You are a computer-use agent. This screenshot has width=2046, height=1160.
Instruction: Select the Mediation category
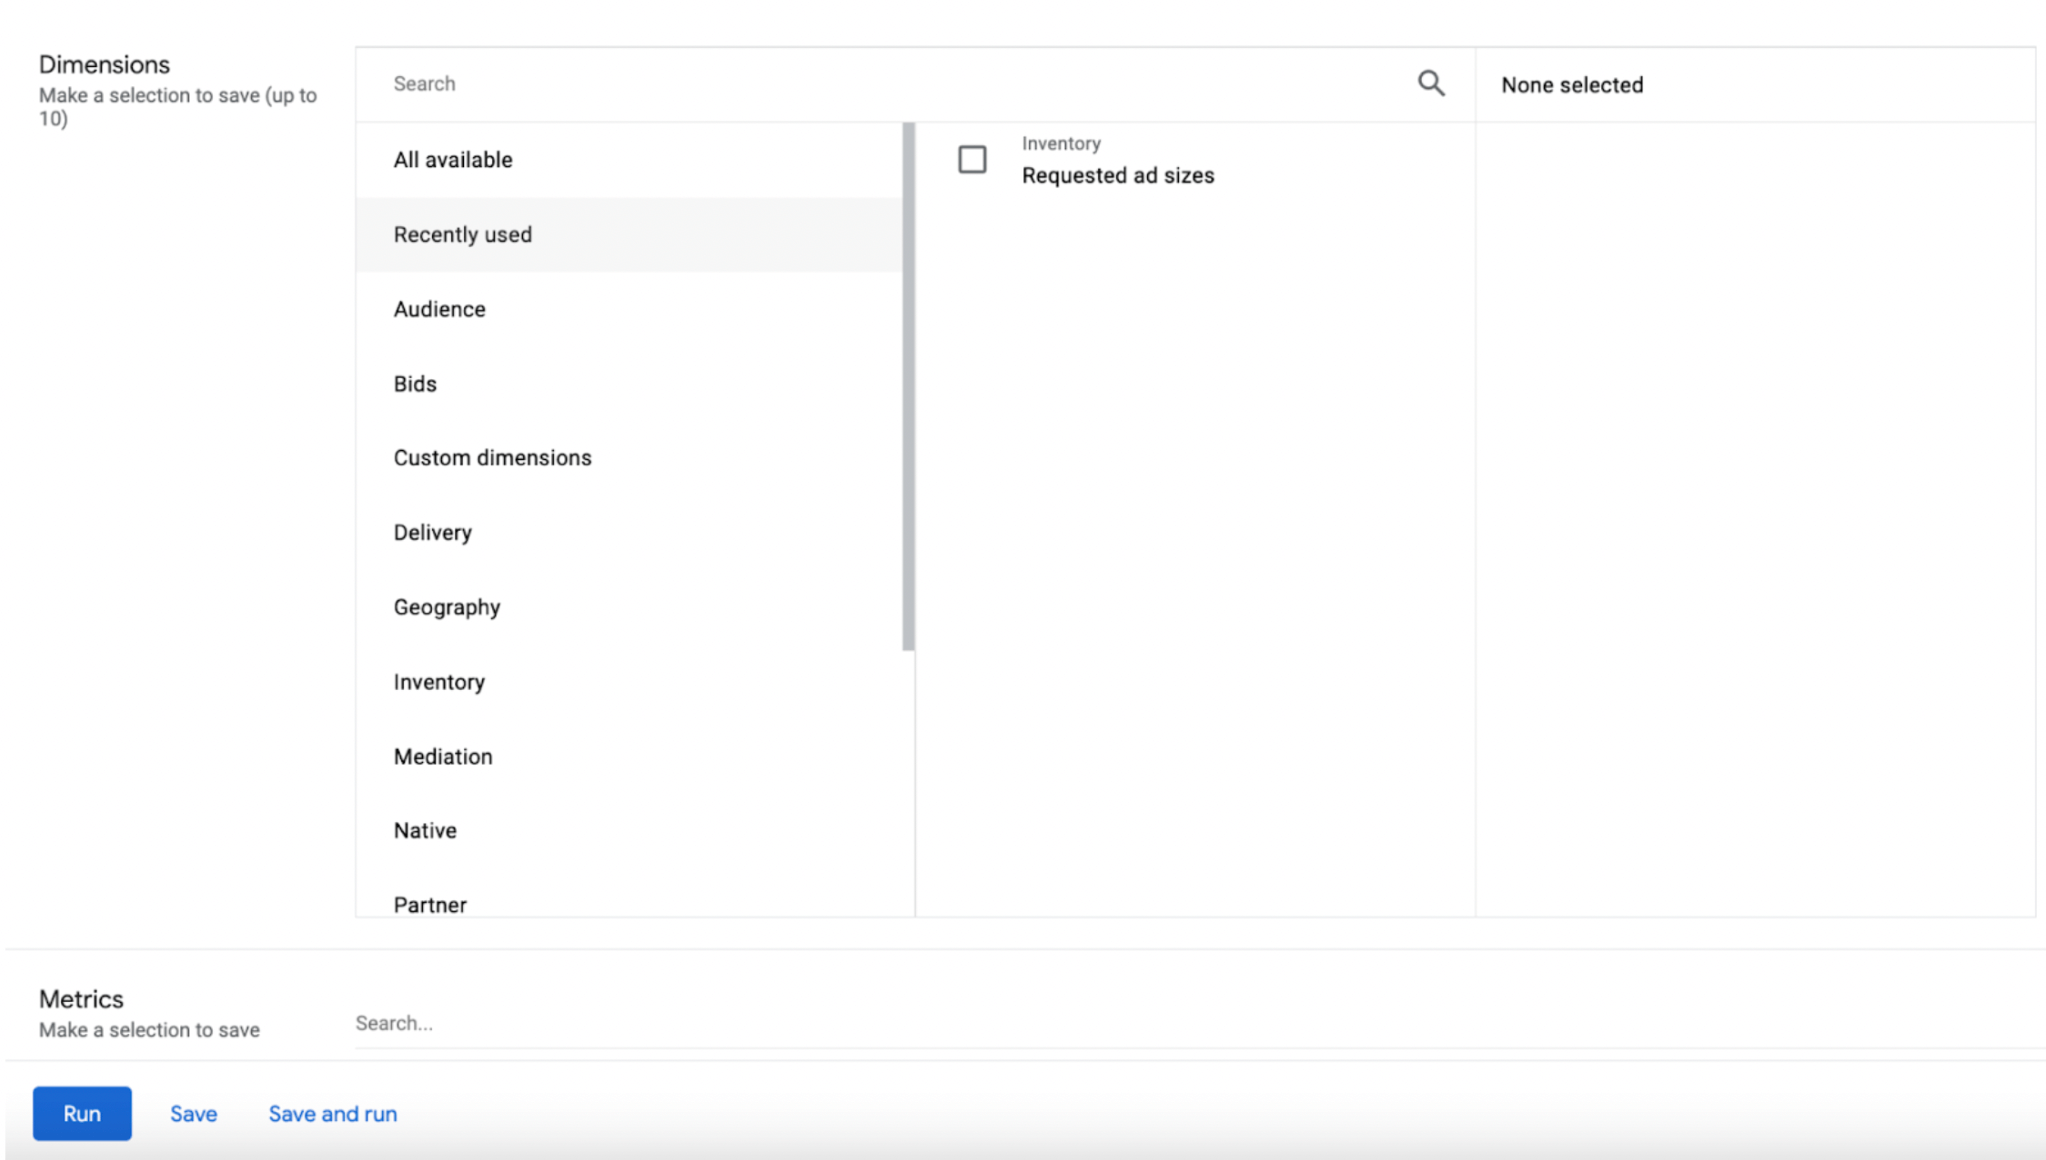443,757
